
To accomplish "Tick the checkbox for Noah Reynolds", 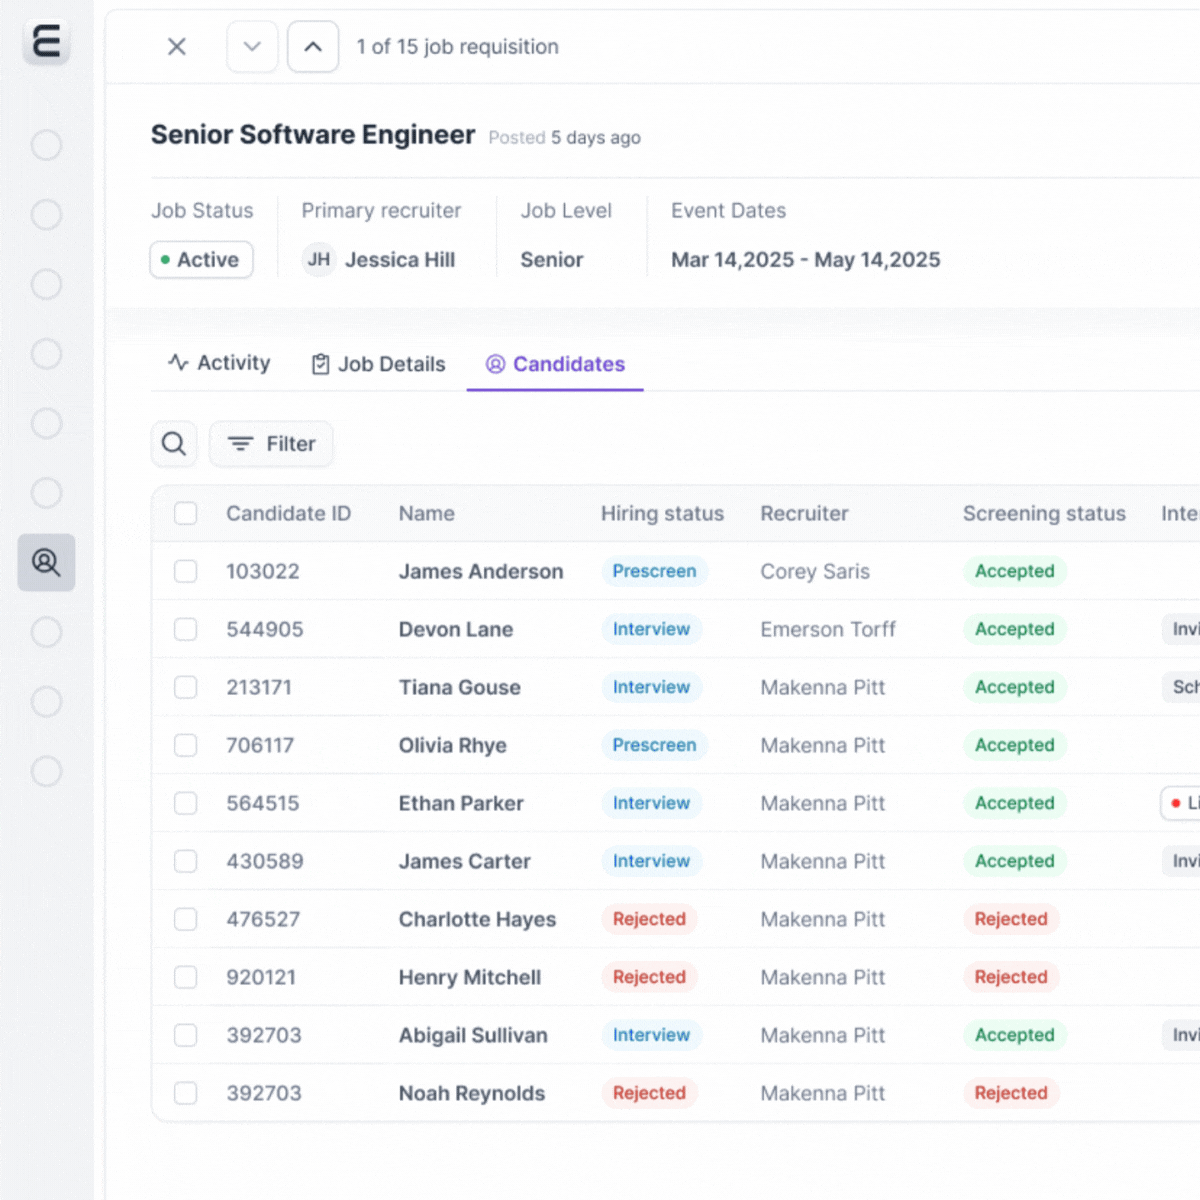I will point(186,1093).
